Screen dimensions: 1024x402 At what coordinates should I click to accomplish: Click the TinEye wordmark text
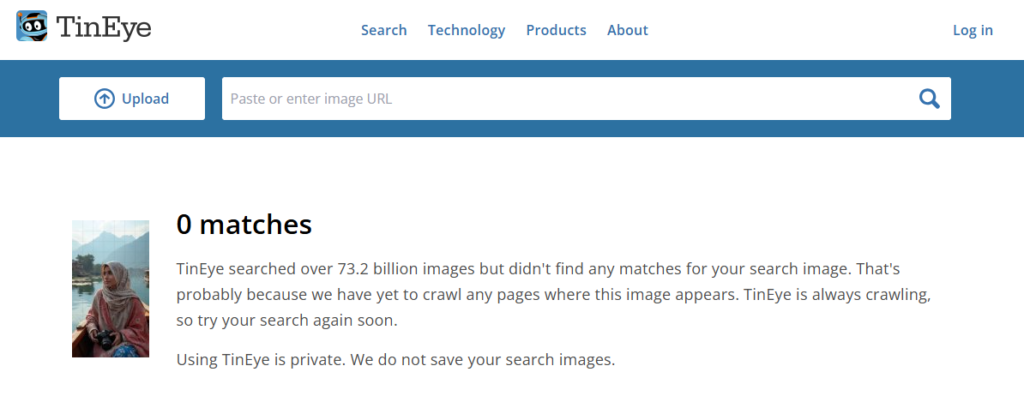pos(104,28)
